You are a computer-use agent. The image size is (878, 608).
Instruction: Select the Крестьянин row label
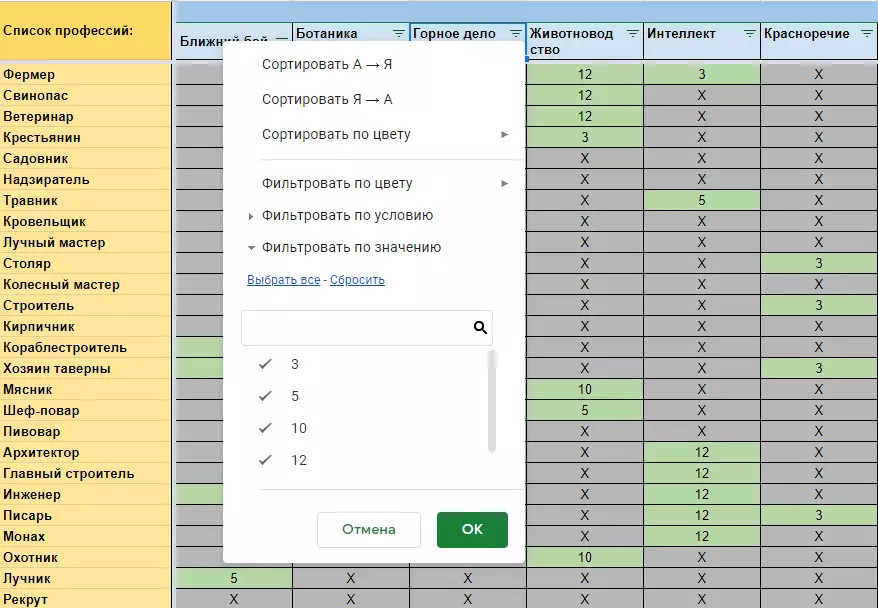(x=86, y=137)
